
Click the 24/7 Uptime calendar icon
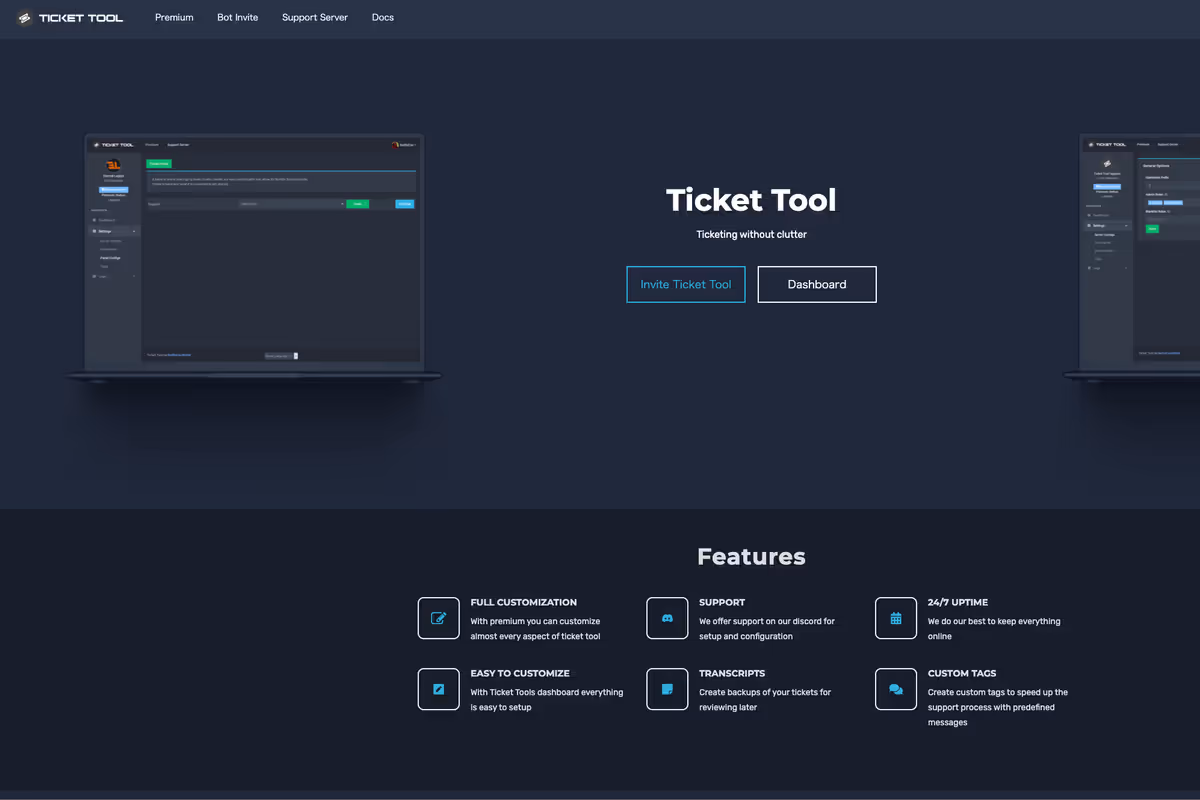(x=896, y=618)
